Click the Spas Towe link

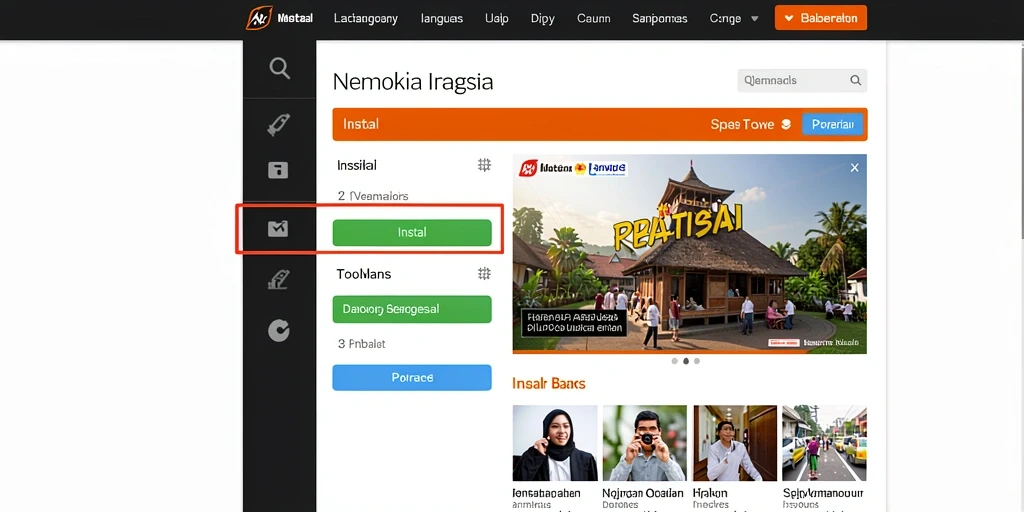pos(742,124)
